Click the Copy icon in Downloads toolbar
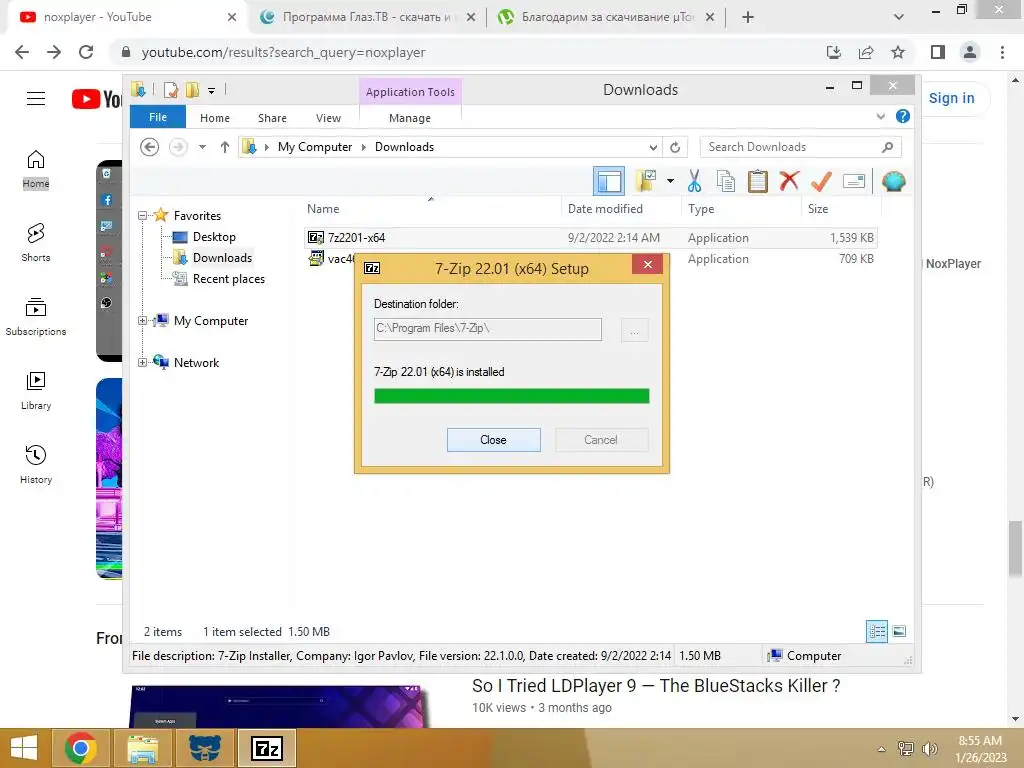Screen dimensions: 1024x768 click(x=726, y=181)
